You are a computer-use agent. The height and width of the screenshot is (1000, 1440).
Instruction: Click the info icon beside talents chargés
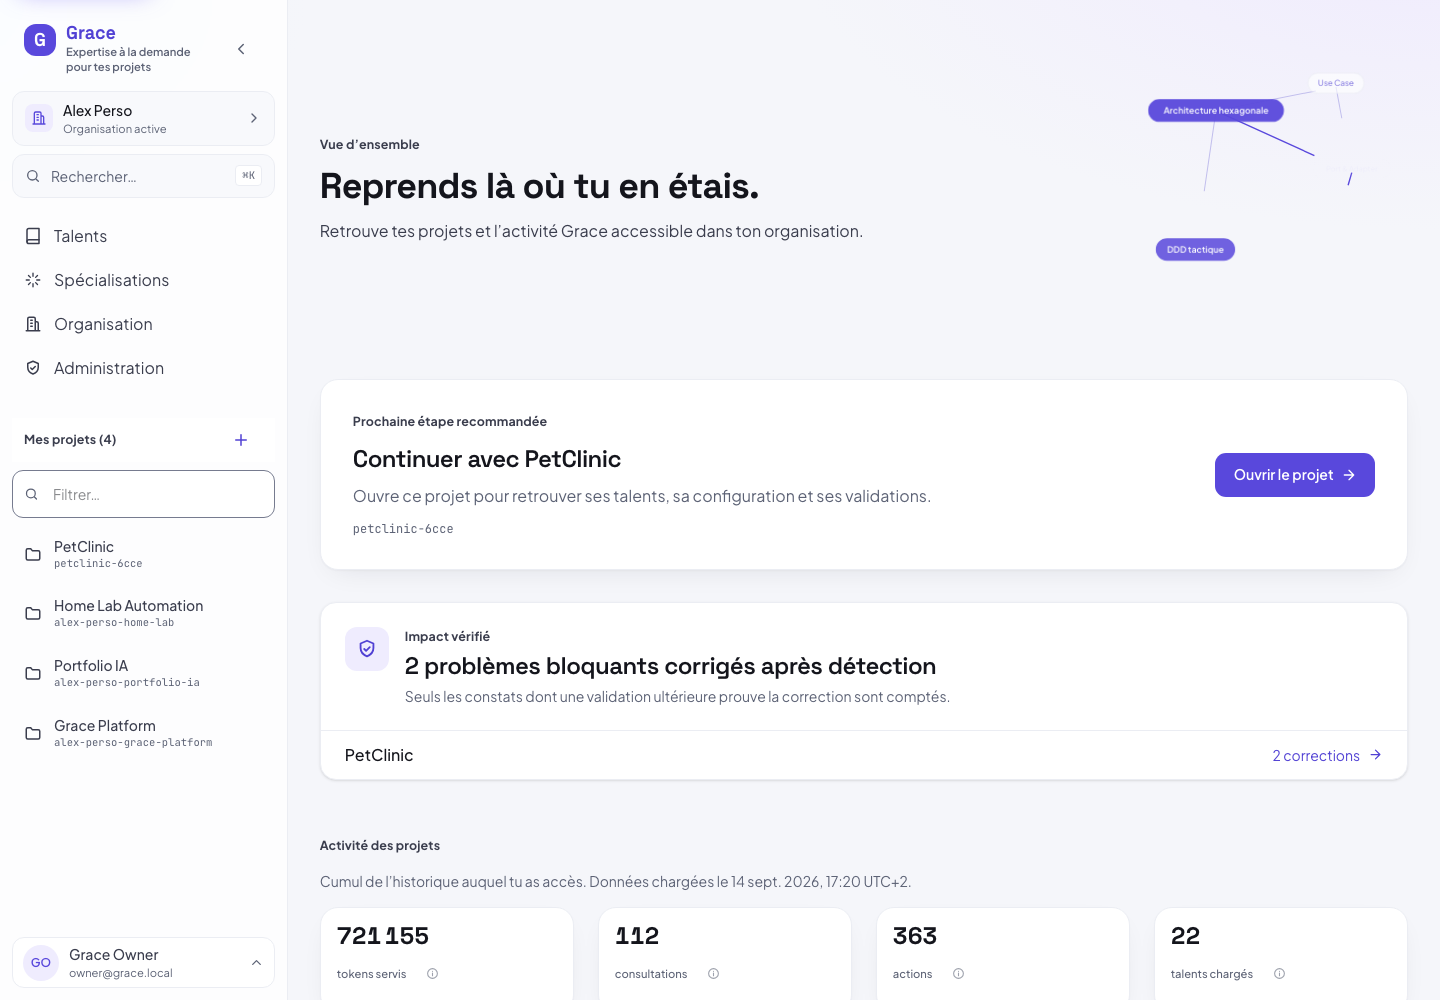click(x=1279, y=973)
